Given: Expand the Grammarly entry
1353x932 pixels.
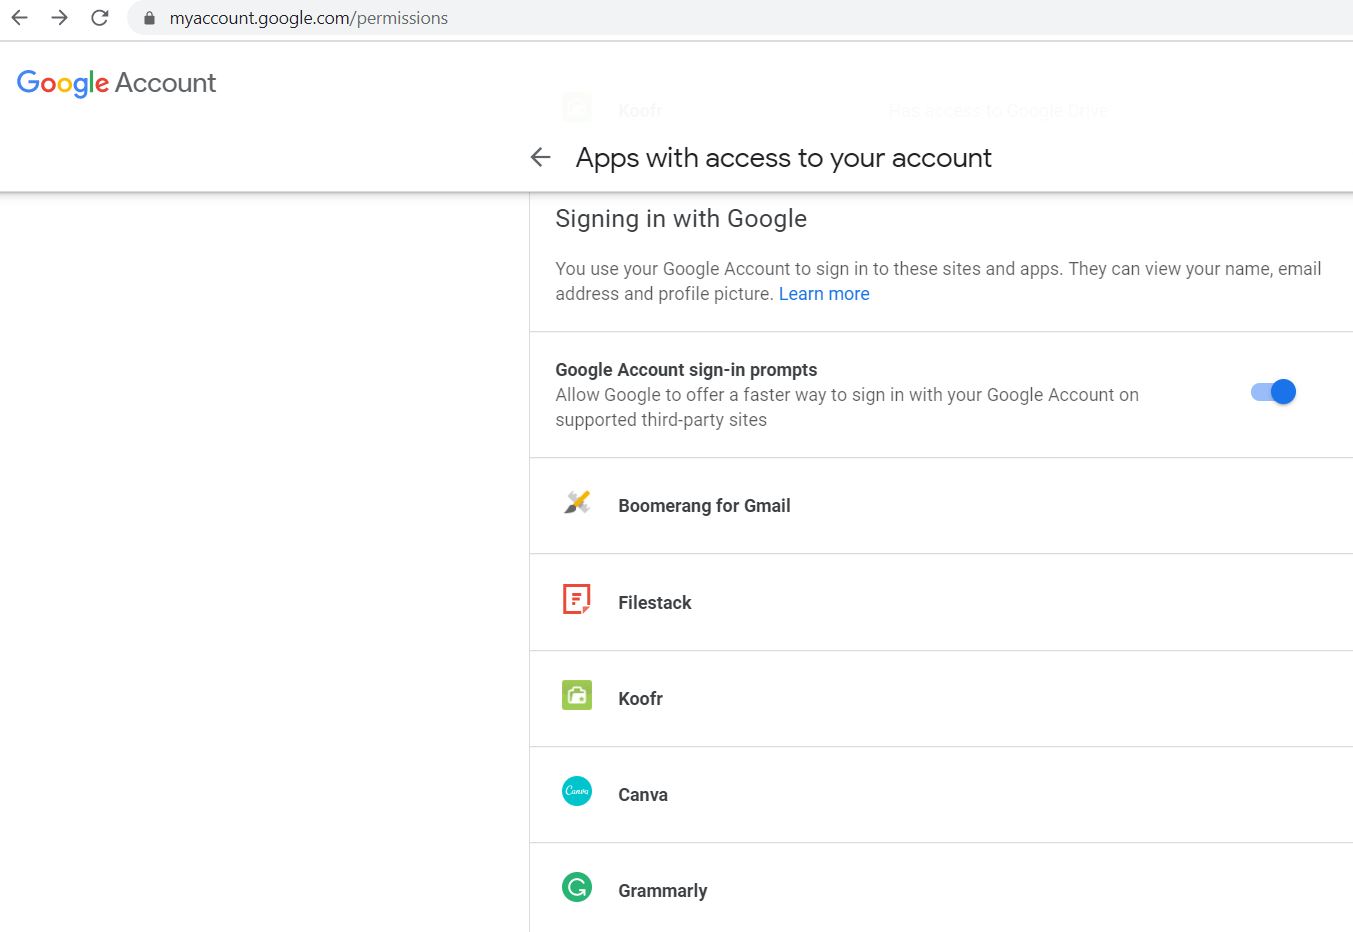Looking at the screenshot, I should coord(941,888).
